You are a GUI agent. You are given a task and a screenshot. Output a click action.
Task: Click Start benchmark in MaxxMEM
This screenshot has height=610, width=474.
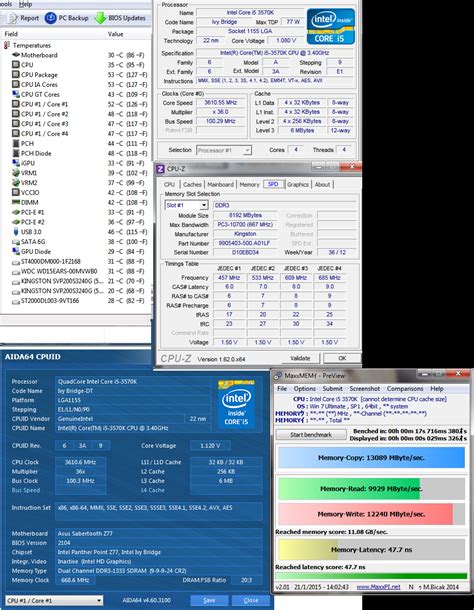click(x=311, y=435)
